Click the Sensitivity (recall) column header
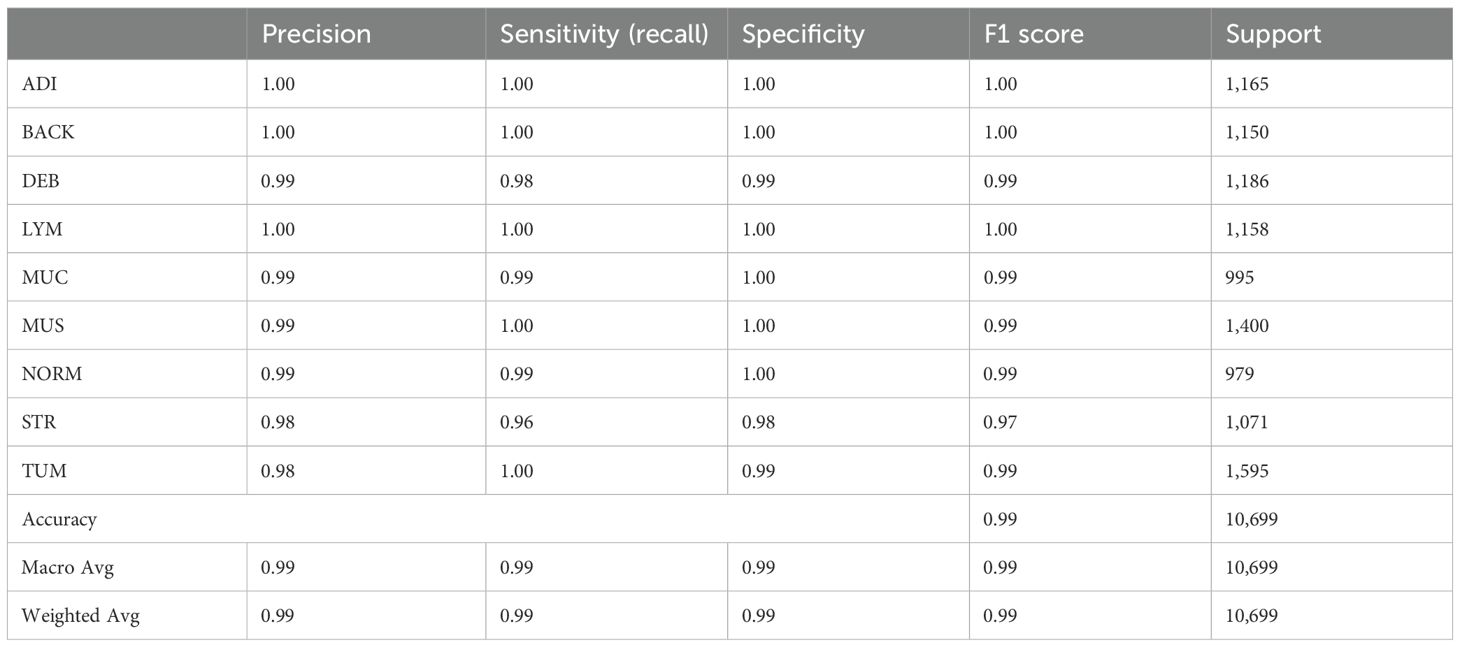Viewport: 1460px width, 647px height. [604, 34]
